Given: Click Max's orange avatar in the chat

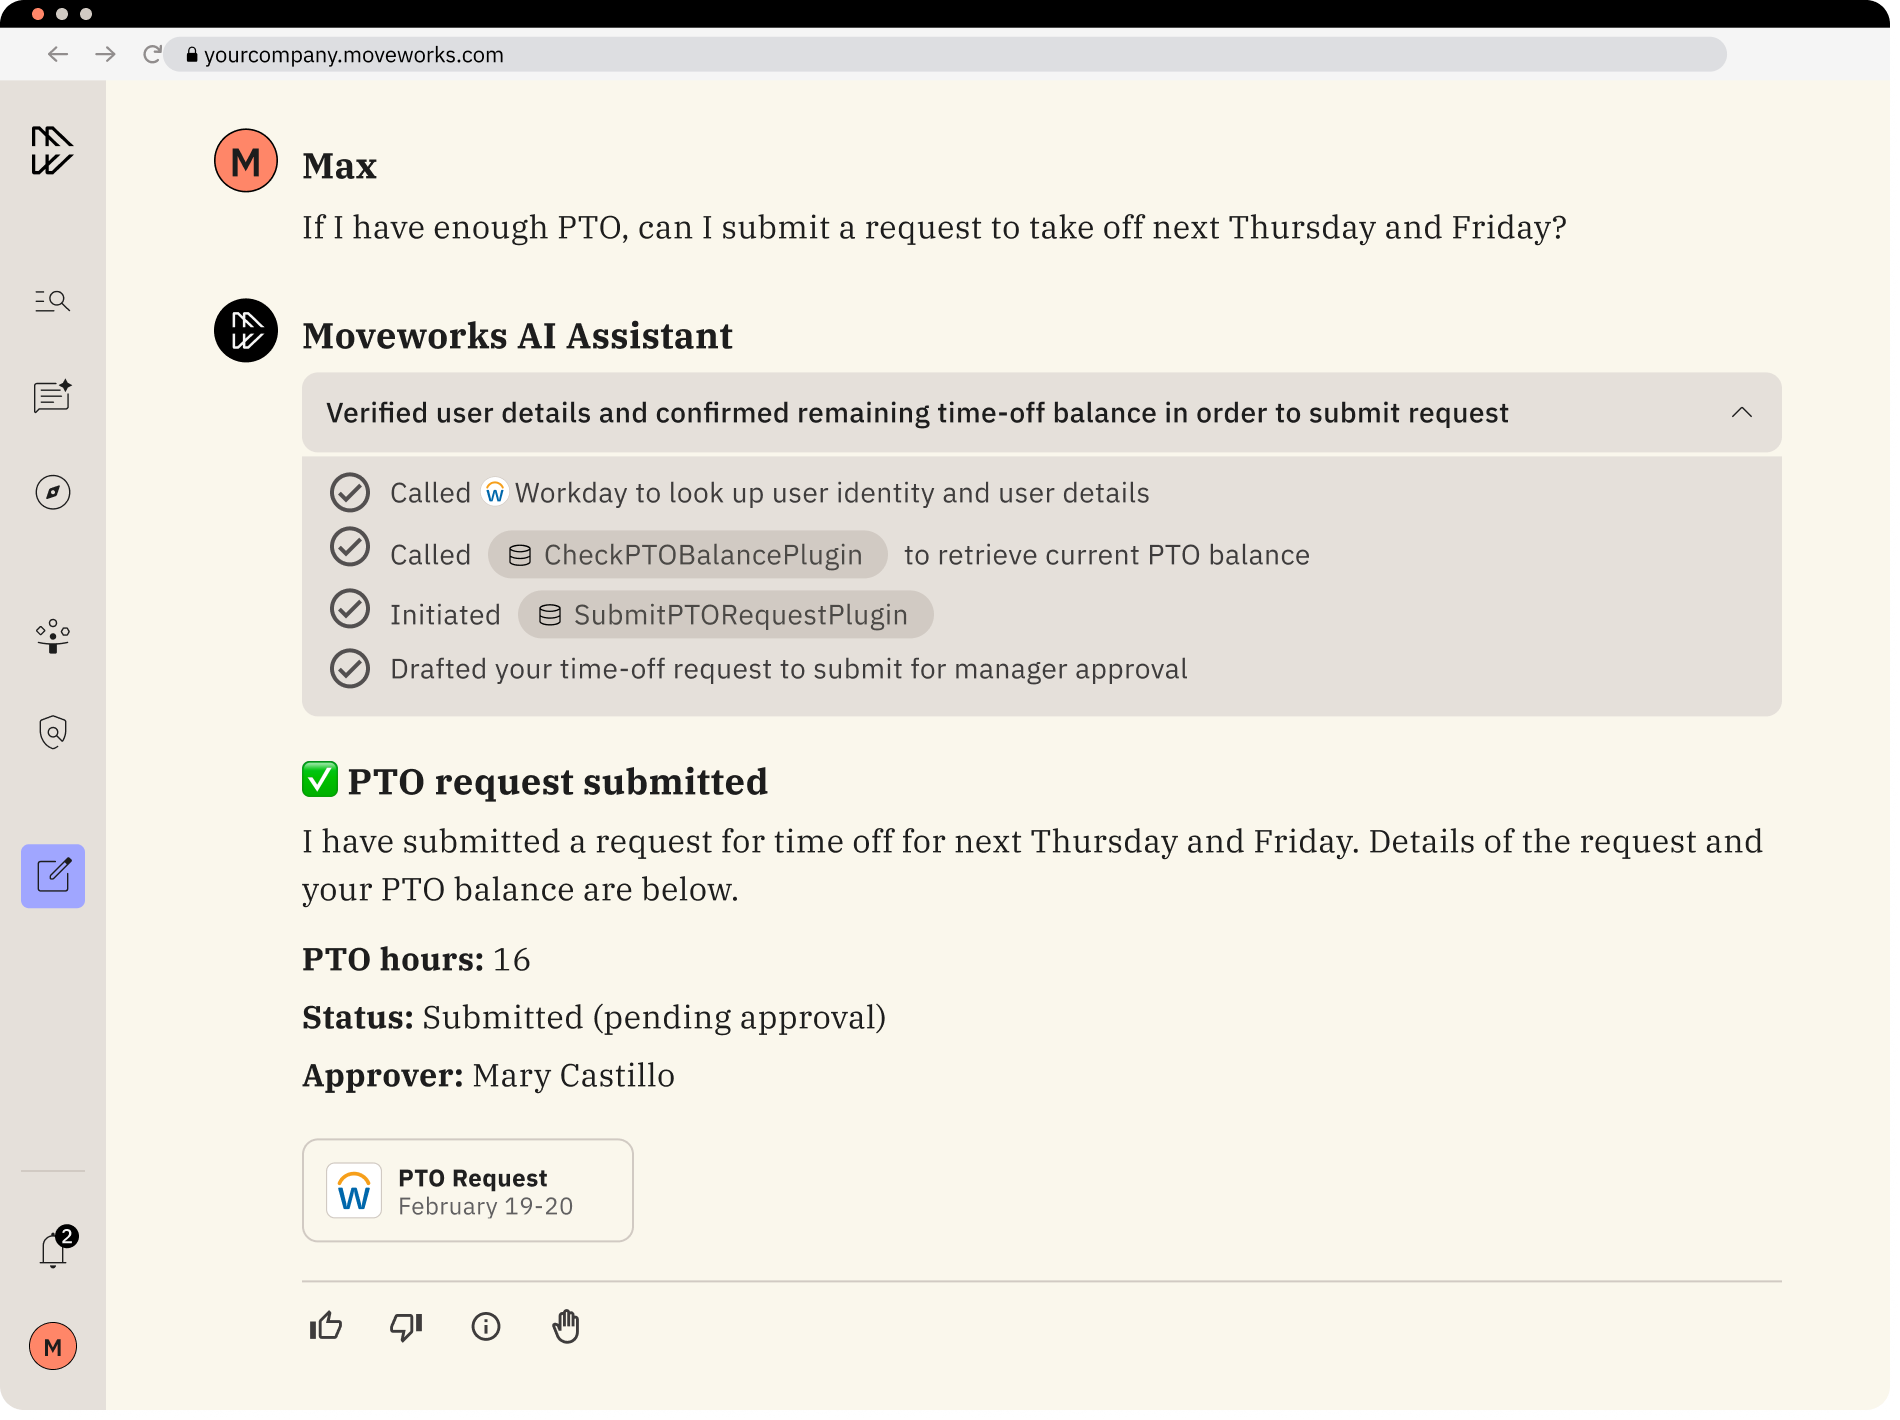Looking at the screenshot, I should point(246,161).
